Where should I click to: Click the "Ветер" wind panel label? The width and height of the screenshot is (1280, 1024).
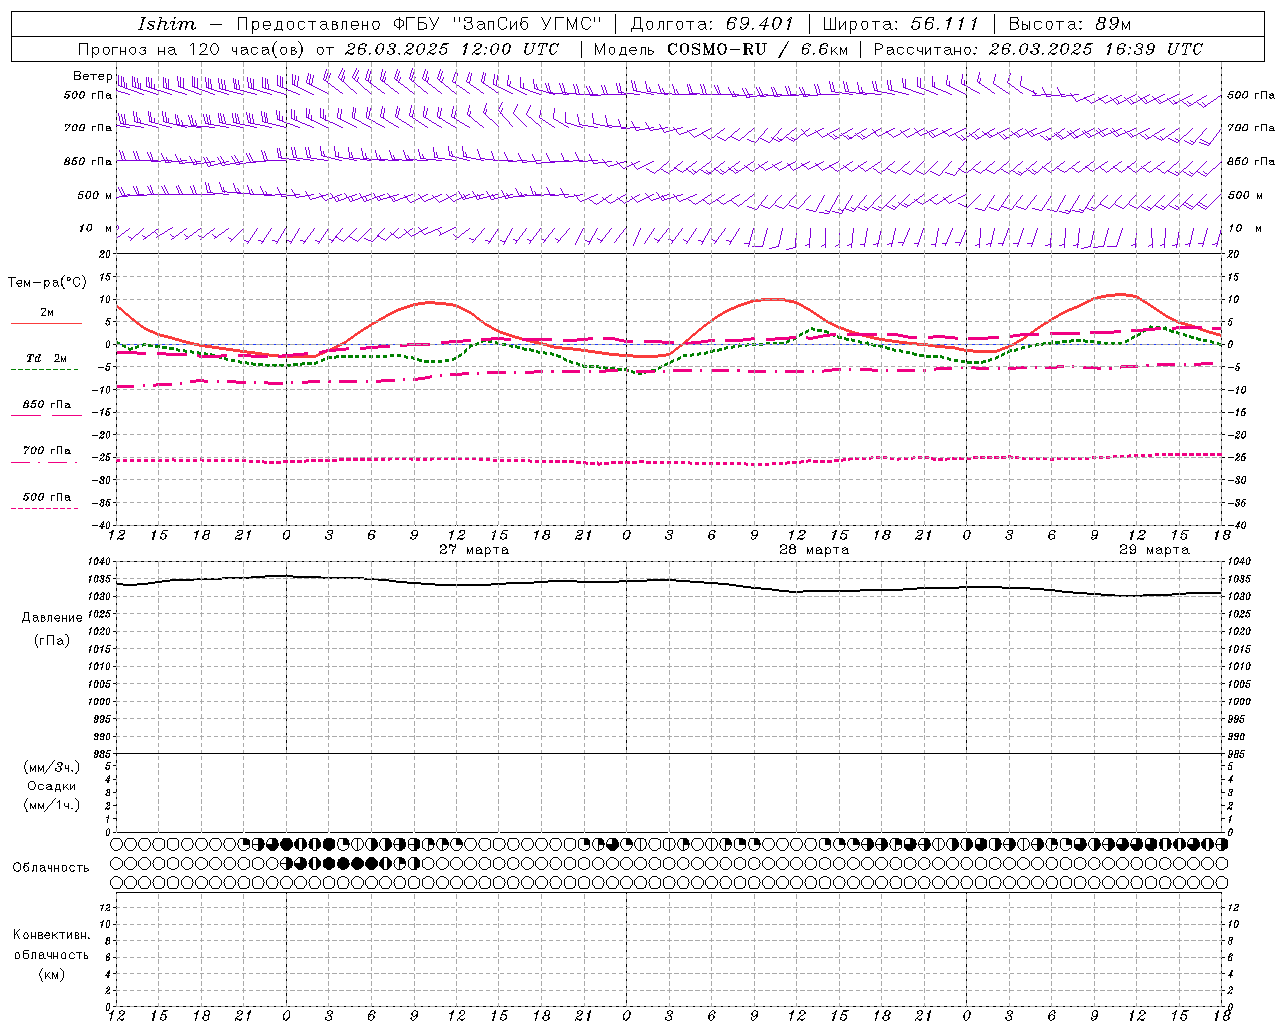click(x=92, y=76)
